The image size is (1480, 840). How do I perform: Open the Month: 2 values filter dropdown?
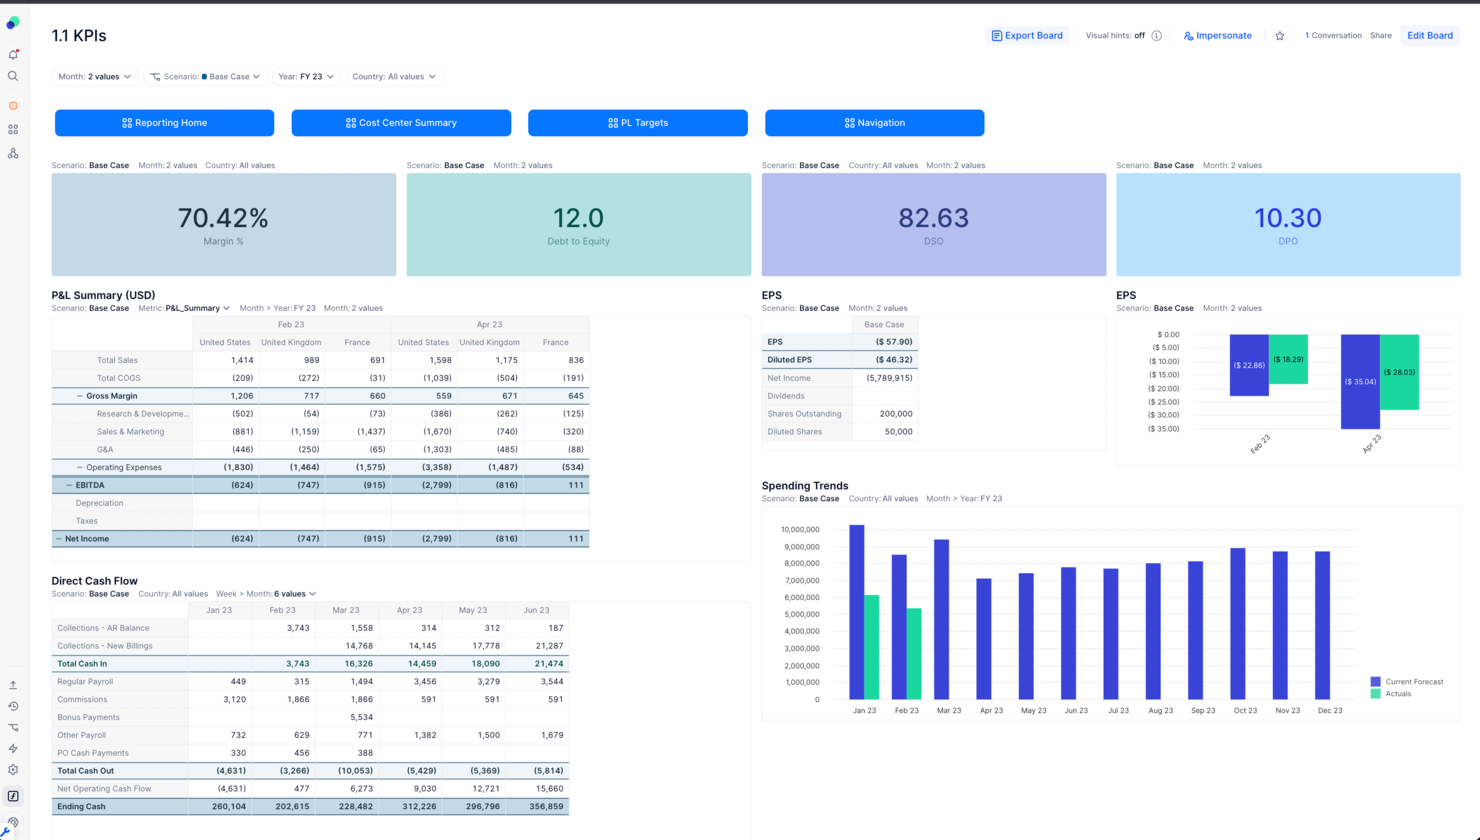point(95,76)
